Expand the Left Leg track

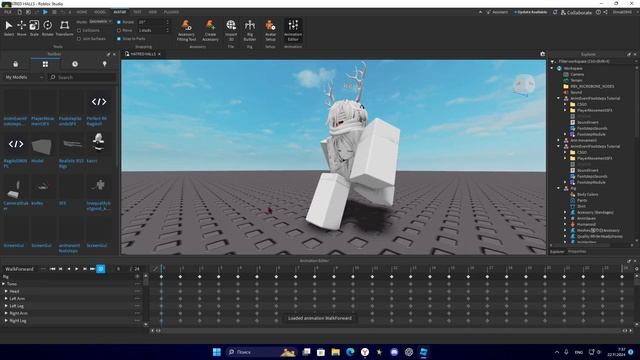click(x=6, y=306)
